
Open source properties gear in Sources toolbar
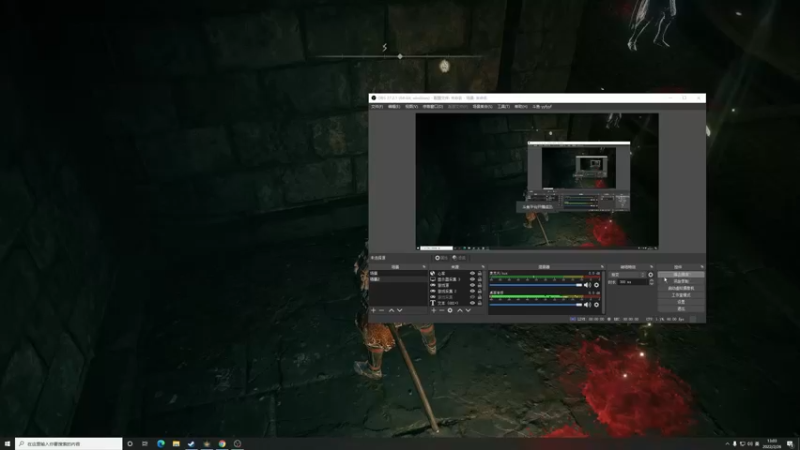[450, 310]
